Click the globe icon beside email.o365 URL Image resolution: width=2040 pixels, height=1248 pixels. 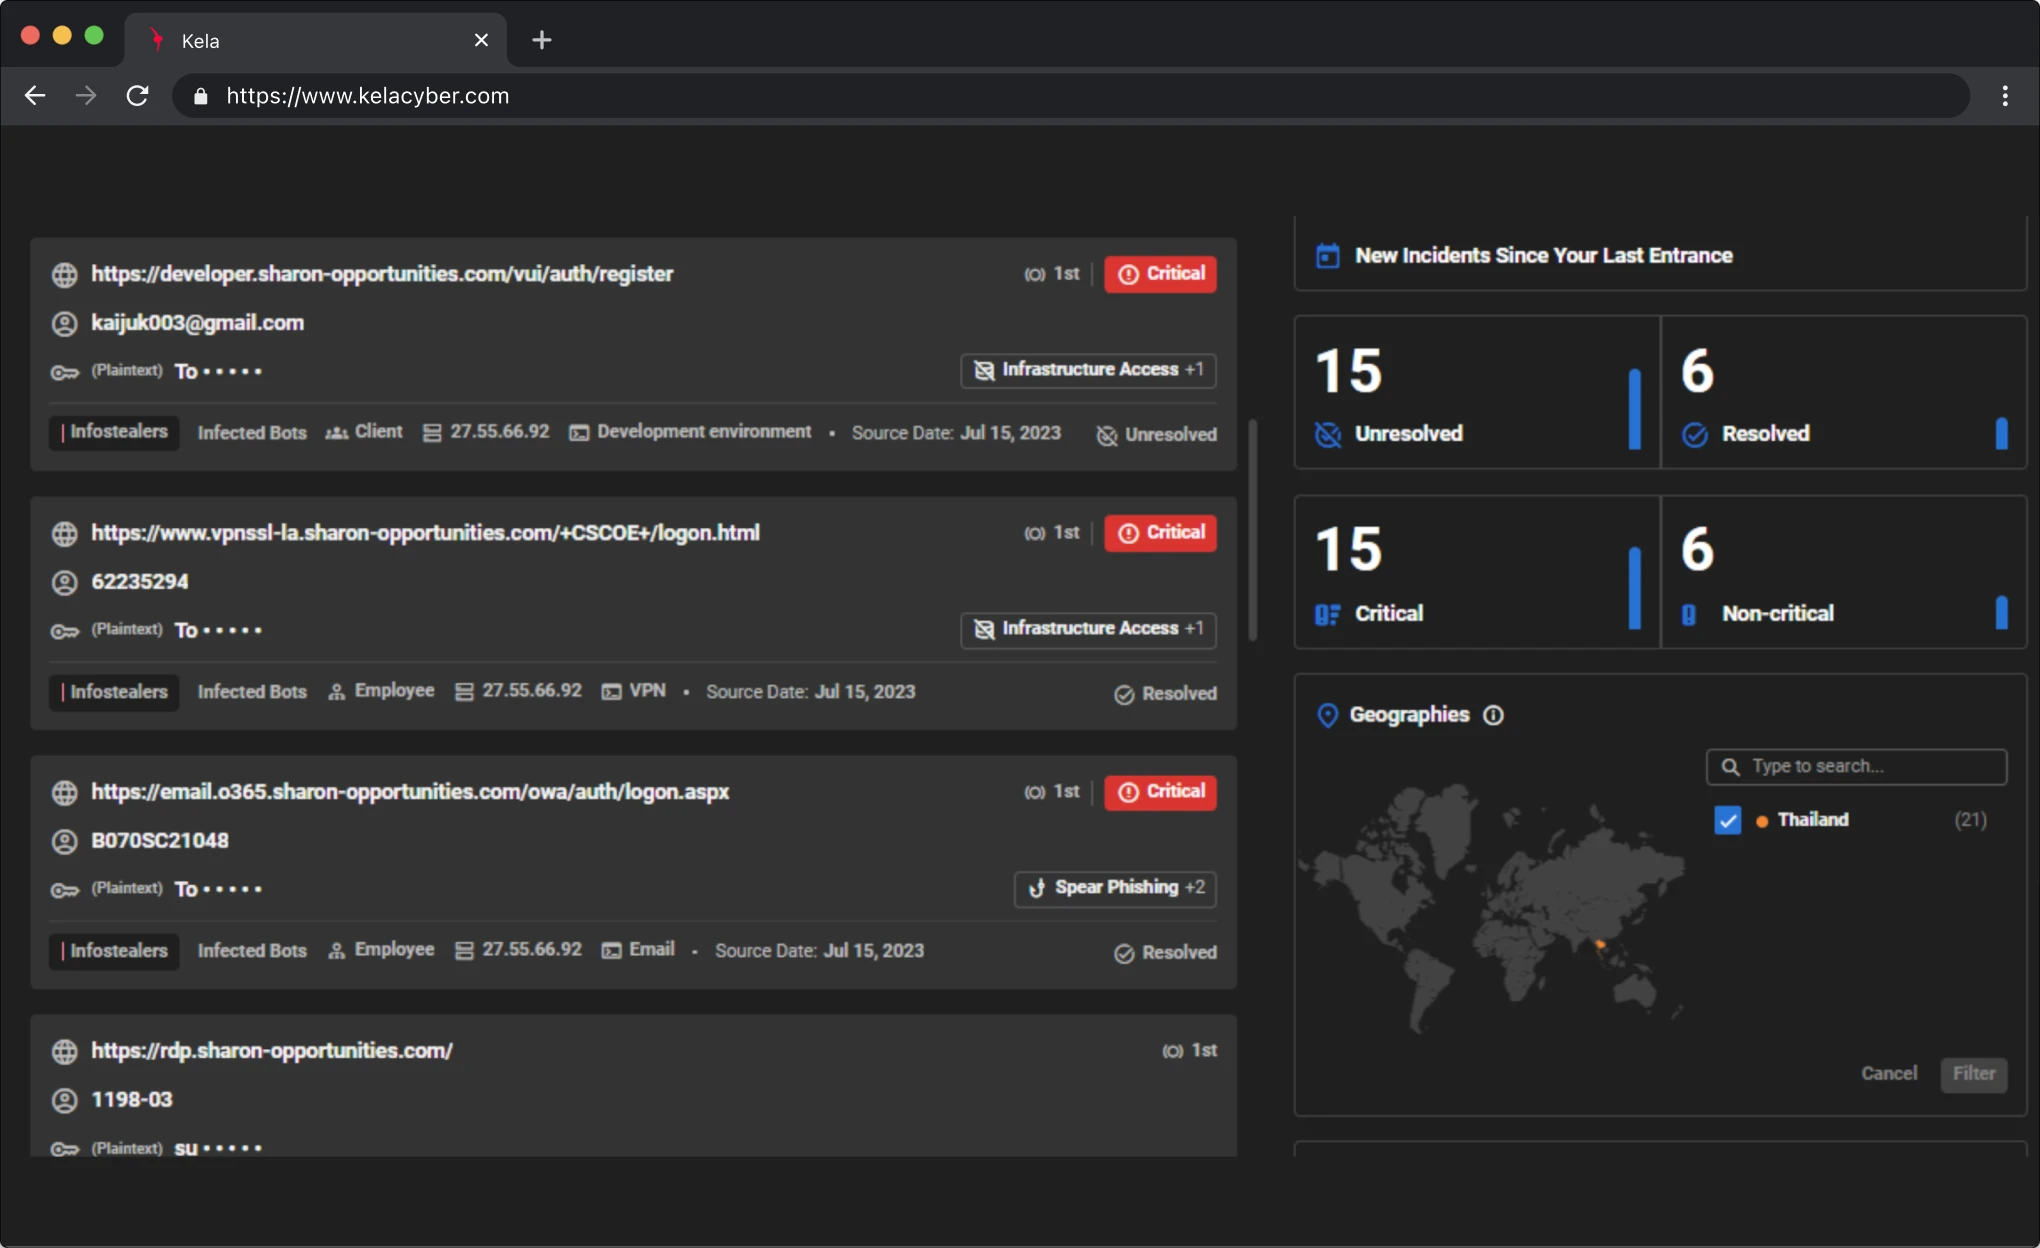tap(65, 793)
